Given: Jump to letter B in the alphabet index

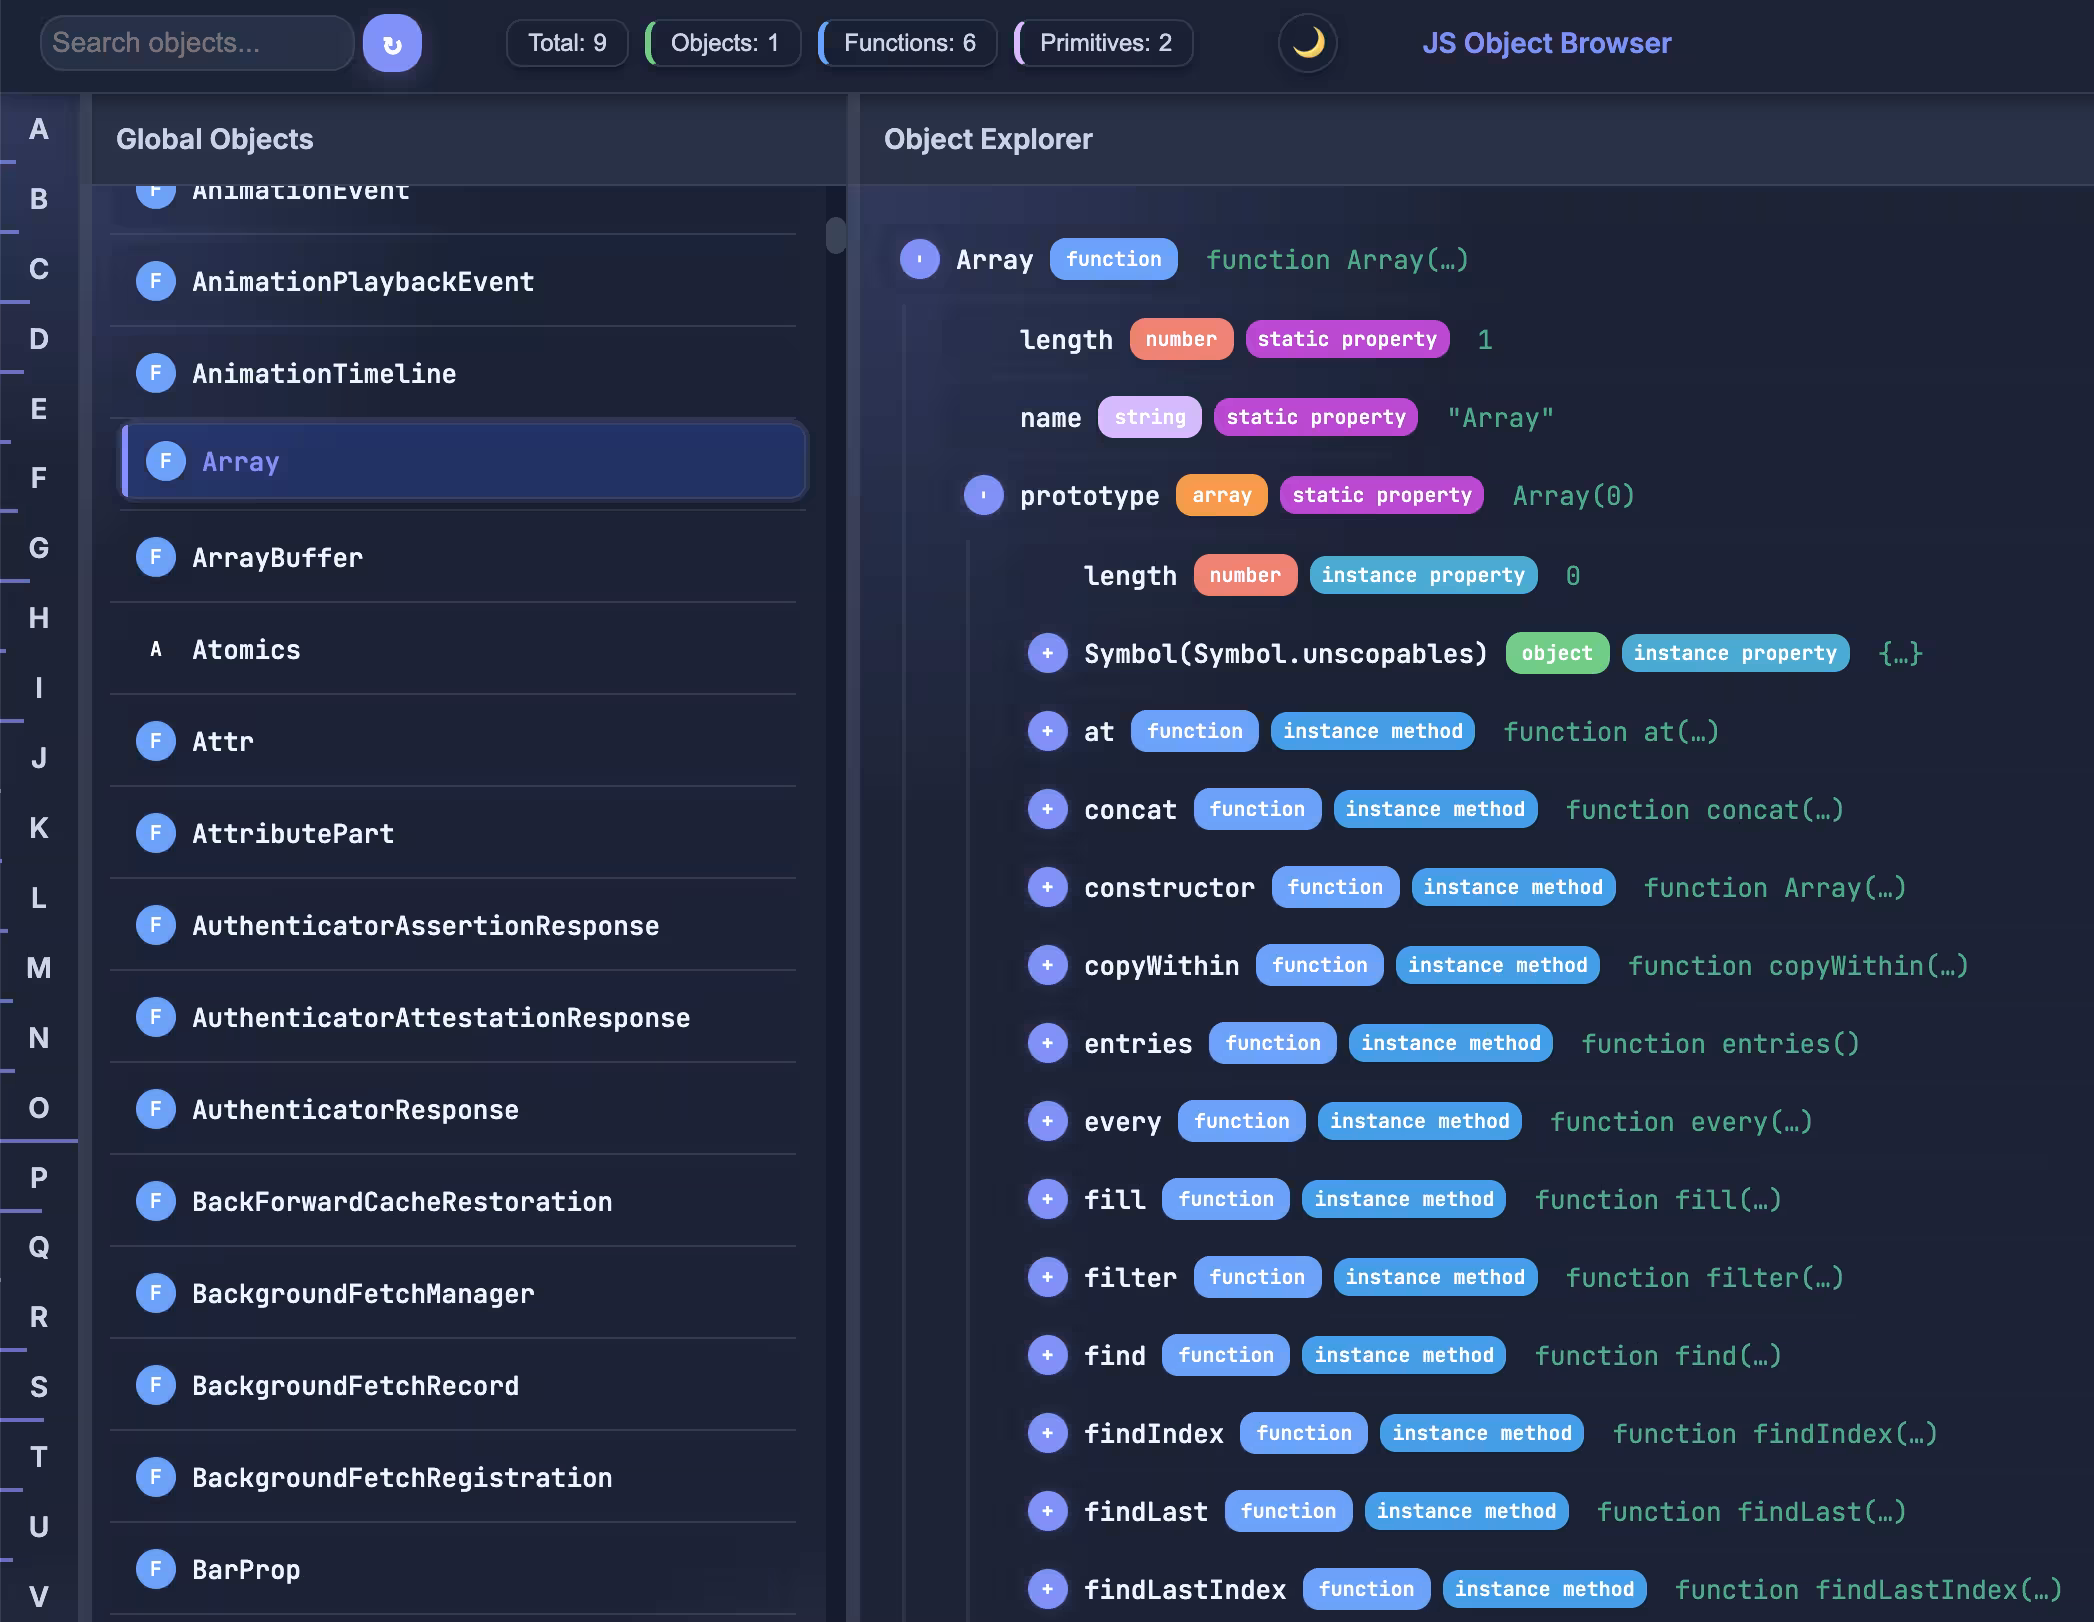Looking at the screenshot, I should pyautogui.click(x=39, y=199).
